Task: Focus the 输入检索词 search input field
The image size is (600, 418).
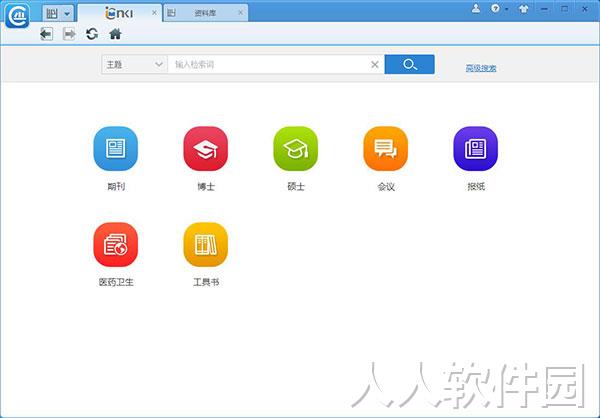Action: pos(268,64)
